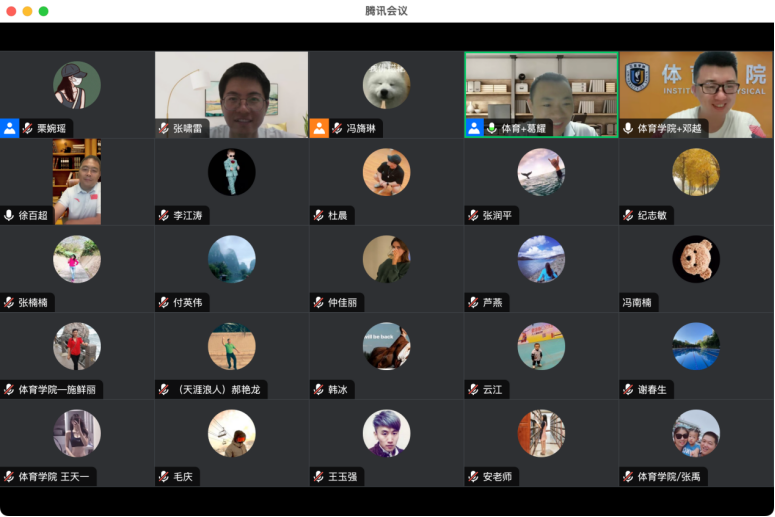775x517 pixels.
Task: Click the muted mic icon for 韩冰
Action: [x=318, y=389]
